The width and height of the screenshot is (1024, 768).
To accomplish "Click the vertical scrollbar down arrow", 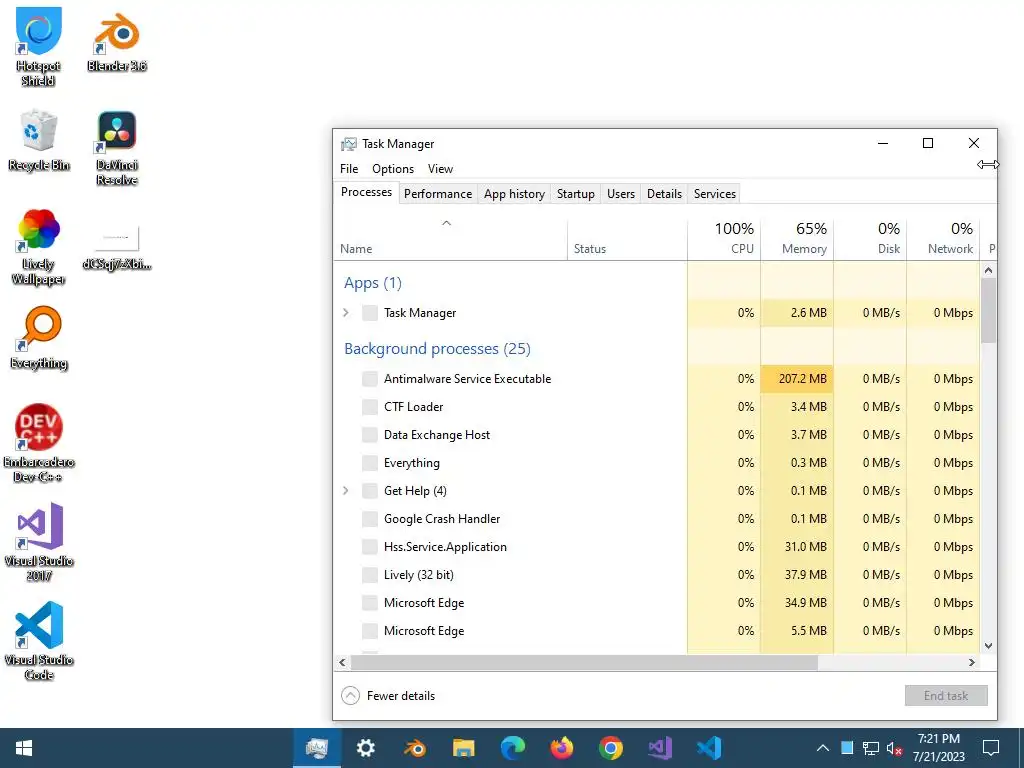I will click(989, 646).
